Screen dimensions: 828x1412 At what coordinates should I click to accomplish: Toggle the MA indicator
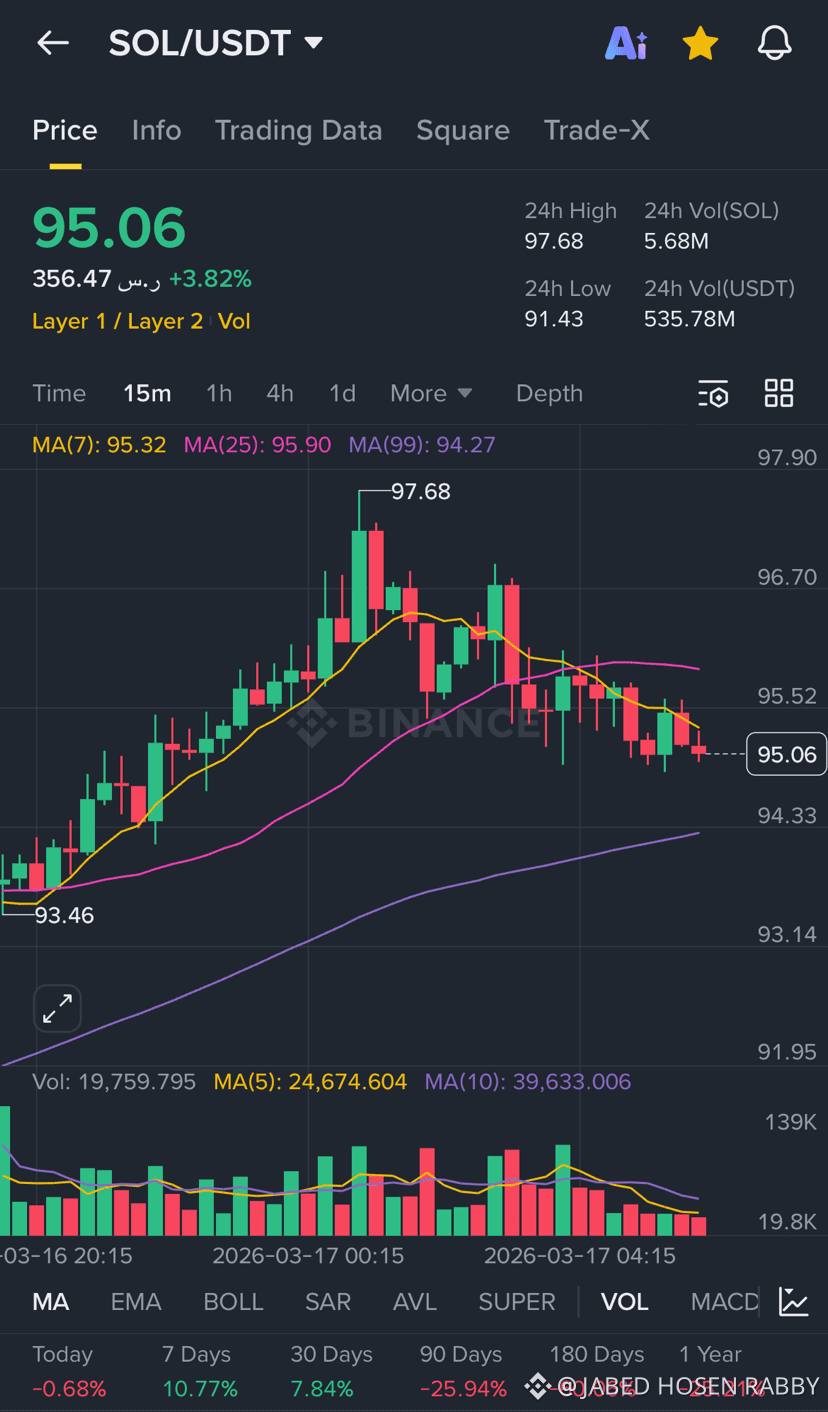[x=51, y=1301]
